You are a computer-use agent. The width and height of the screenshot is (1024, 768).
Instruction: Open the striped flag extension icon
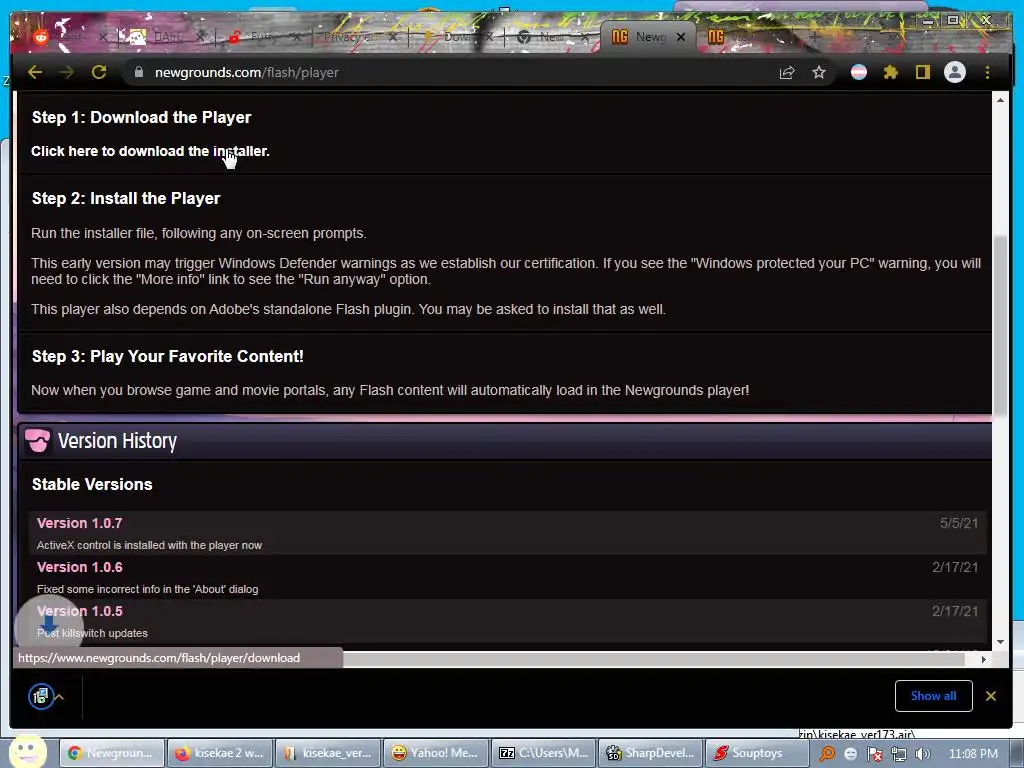click(x=859, y=72)
